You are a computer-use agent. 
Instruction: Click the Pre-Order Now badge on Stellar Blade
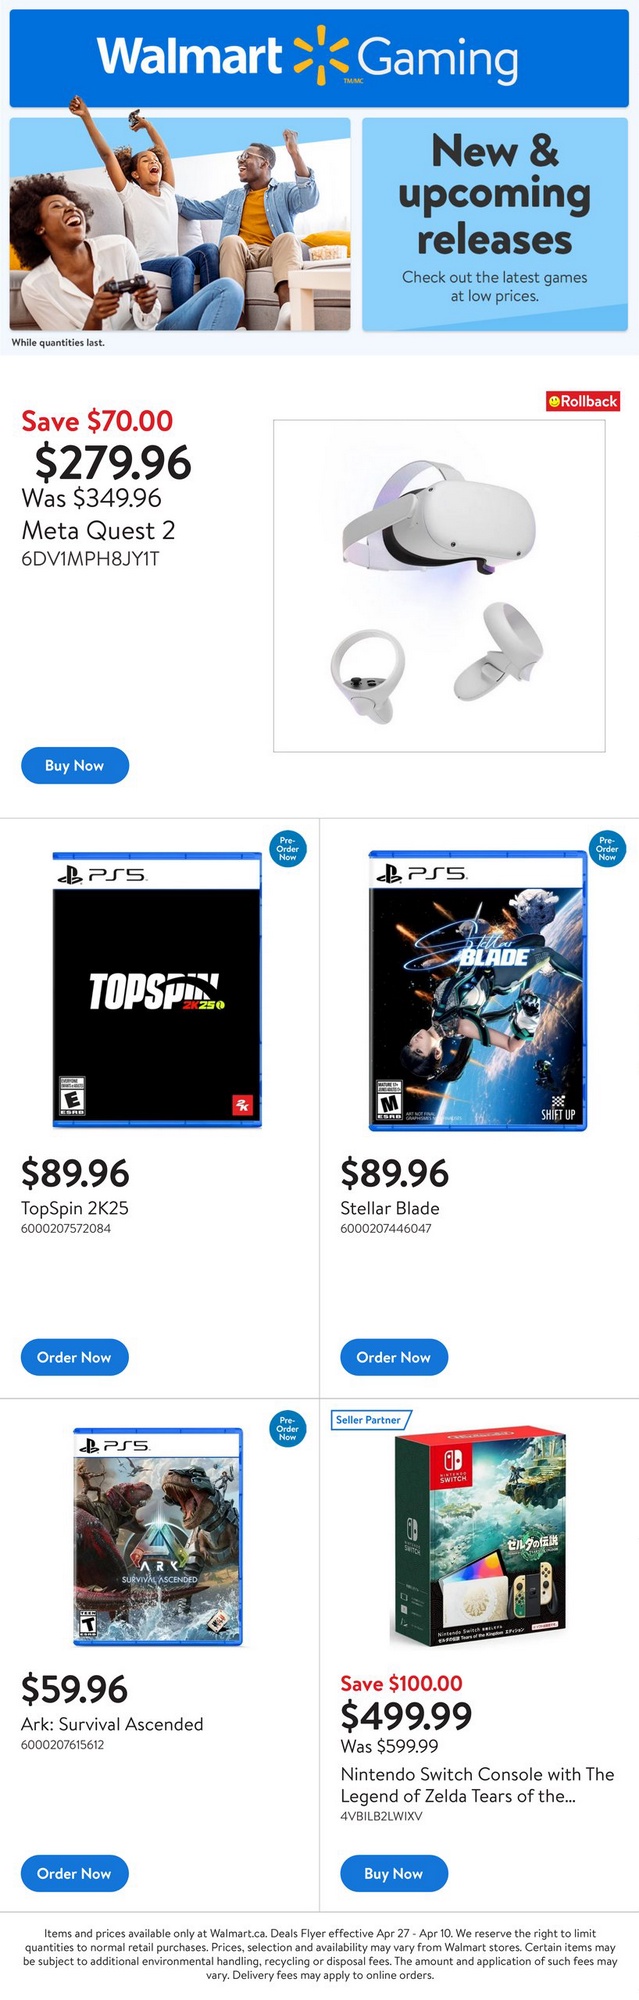pos(607,849)
